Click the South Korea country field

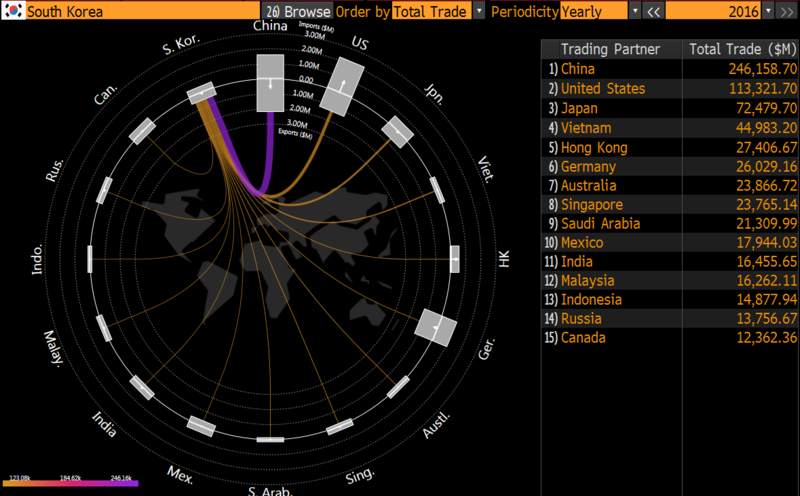point(142,11)
